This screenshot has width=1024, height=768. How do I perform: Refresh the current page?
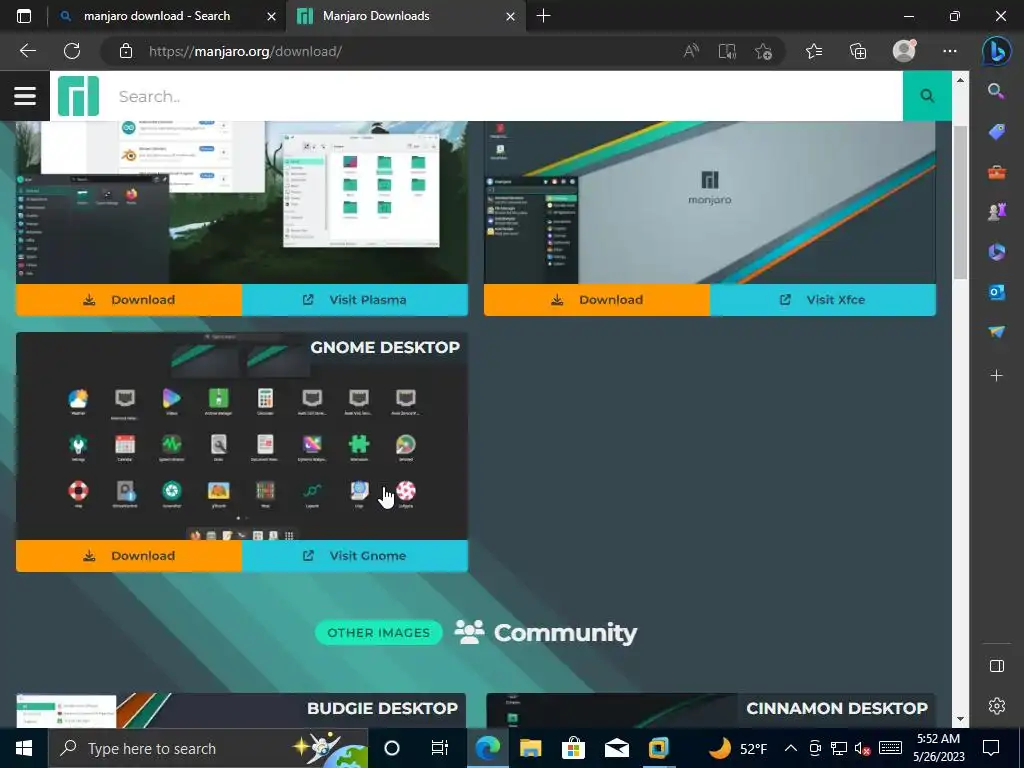pyautogui.click(x=72, y=51)
